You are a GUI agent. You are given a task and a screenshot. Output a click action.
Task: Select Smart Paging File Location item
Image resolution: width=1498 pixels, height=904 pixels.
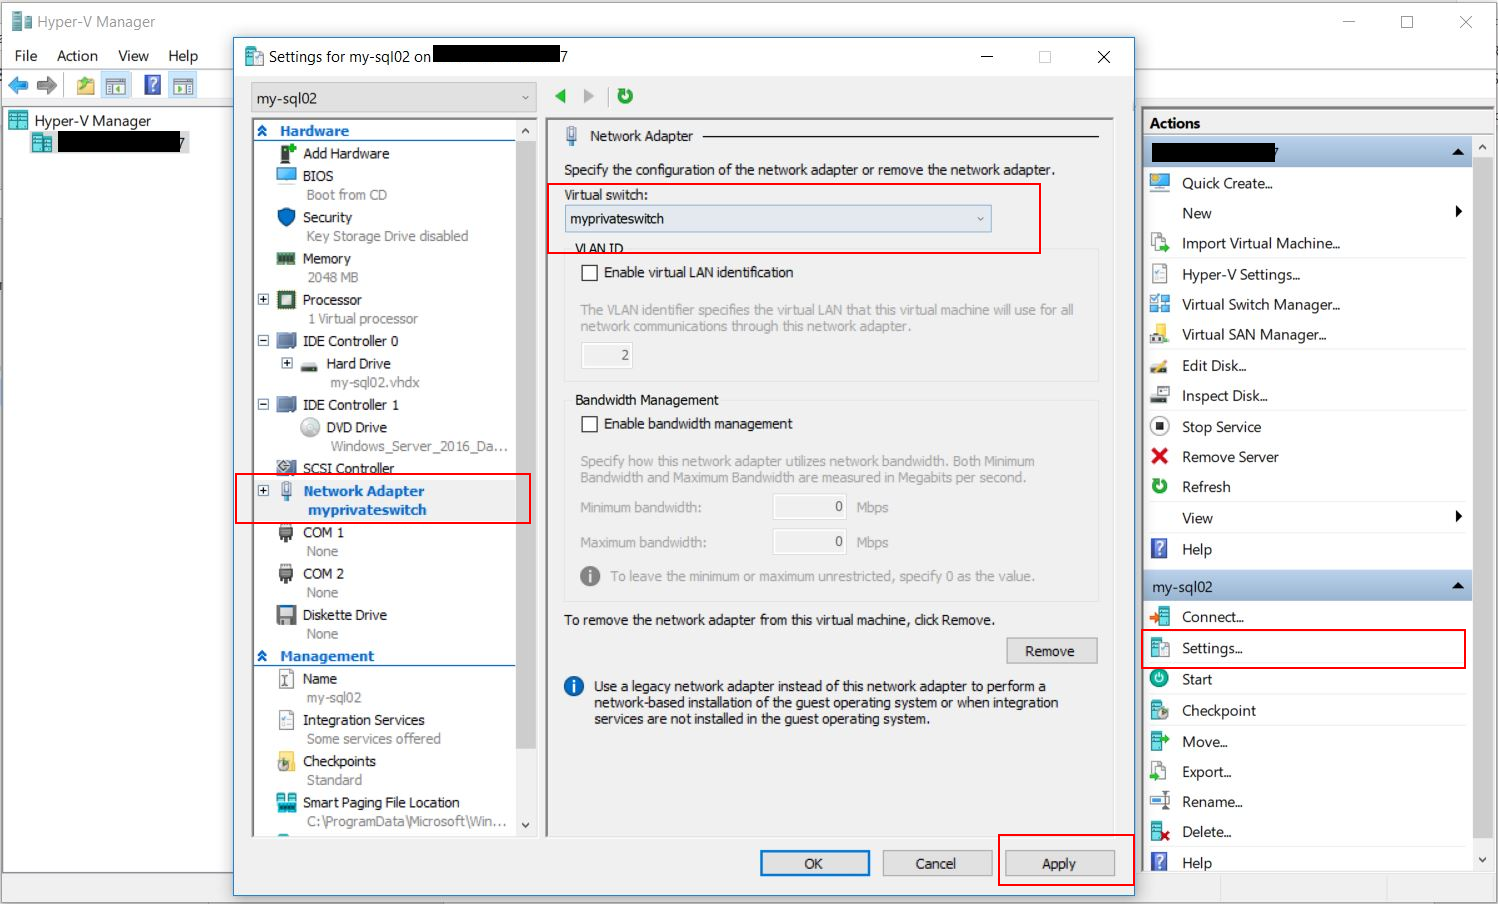coord(381,802)
